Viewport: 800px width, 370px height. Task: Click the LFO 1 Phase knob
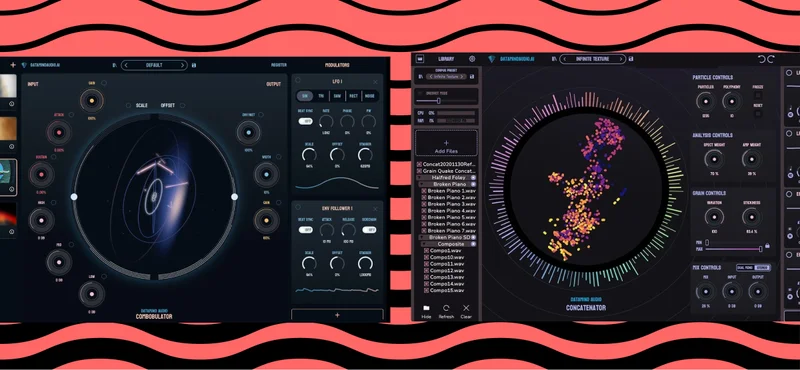pos(347,121)
